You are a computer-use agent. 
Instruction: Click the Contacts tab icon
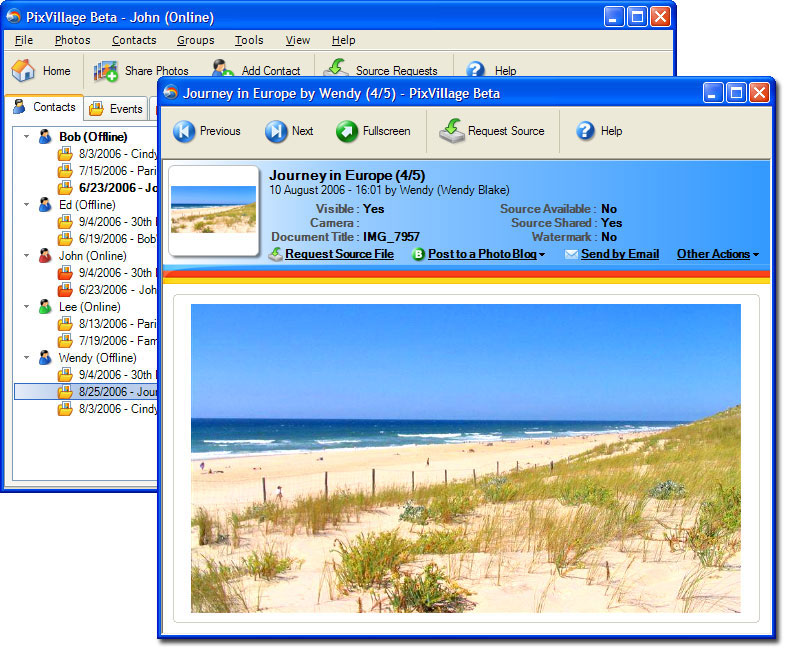point(20,107)
